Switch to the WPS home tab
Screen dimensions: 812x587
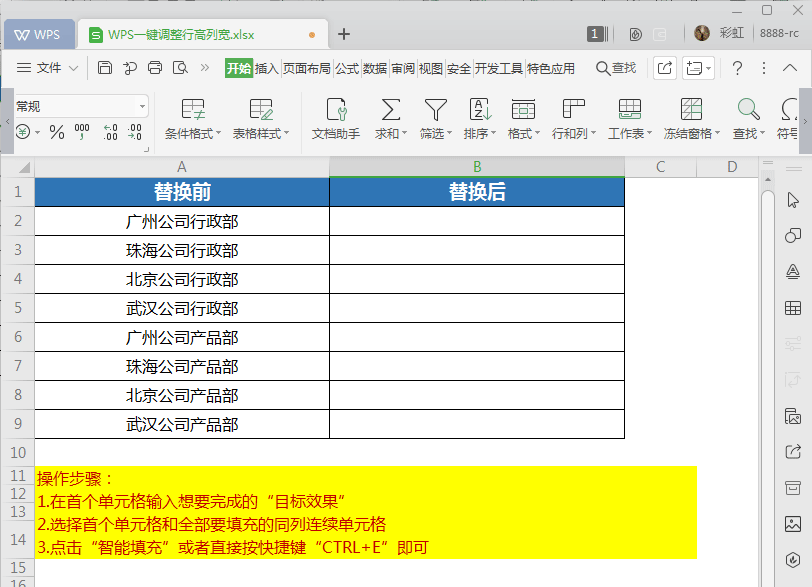click(38, 35)
